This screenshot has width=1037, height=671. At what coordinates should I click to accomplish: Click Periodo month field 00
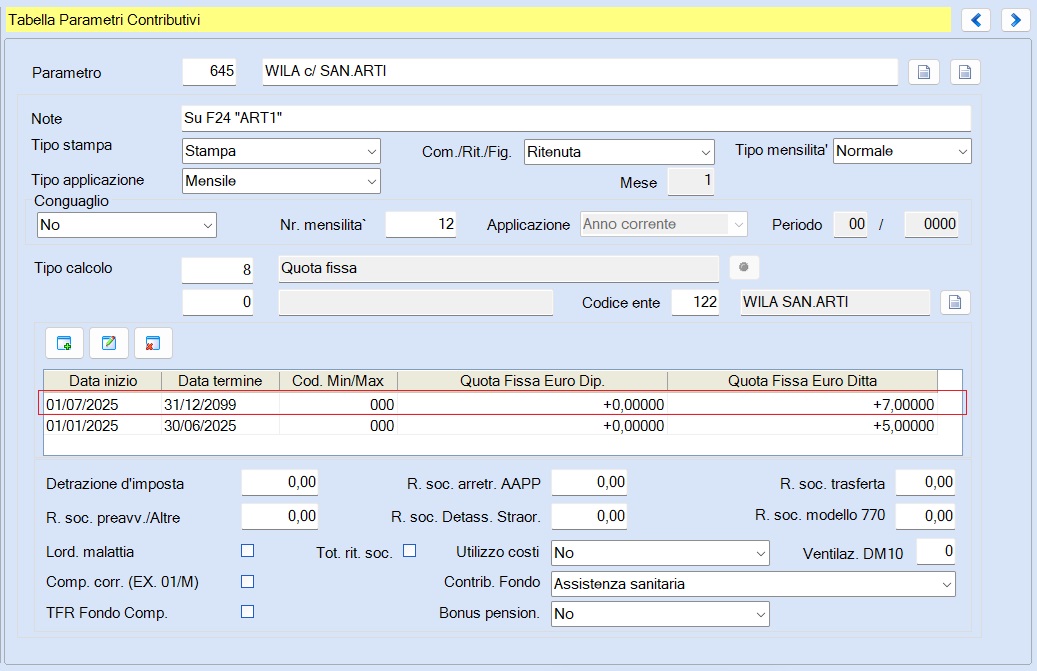(x=850, y=224)
